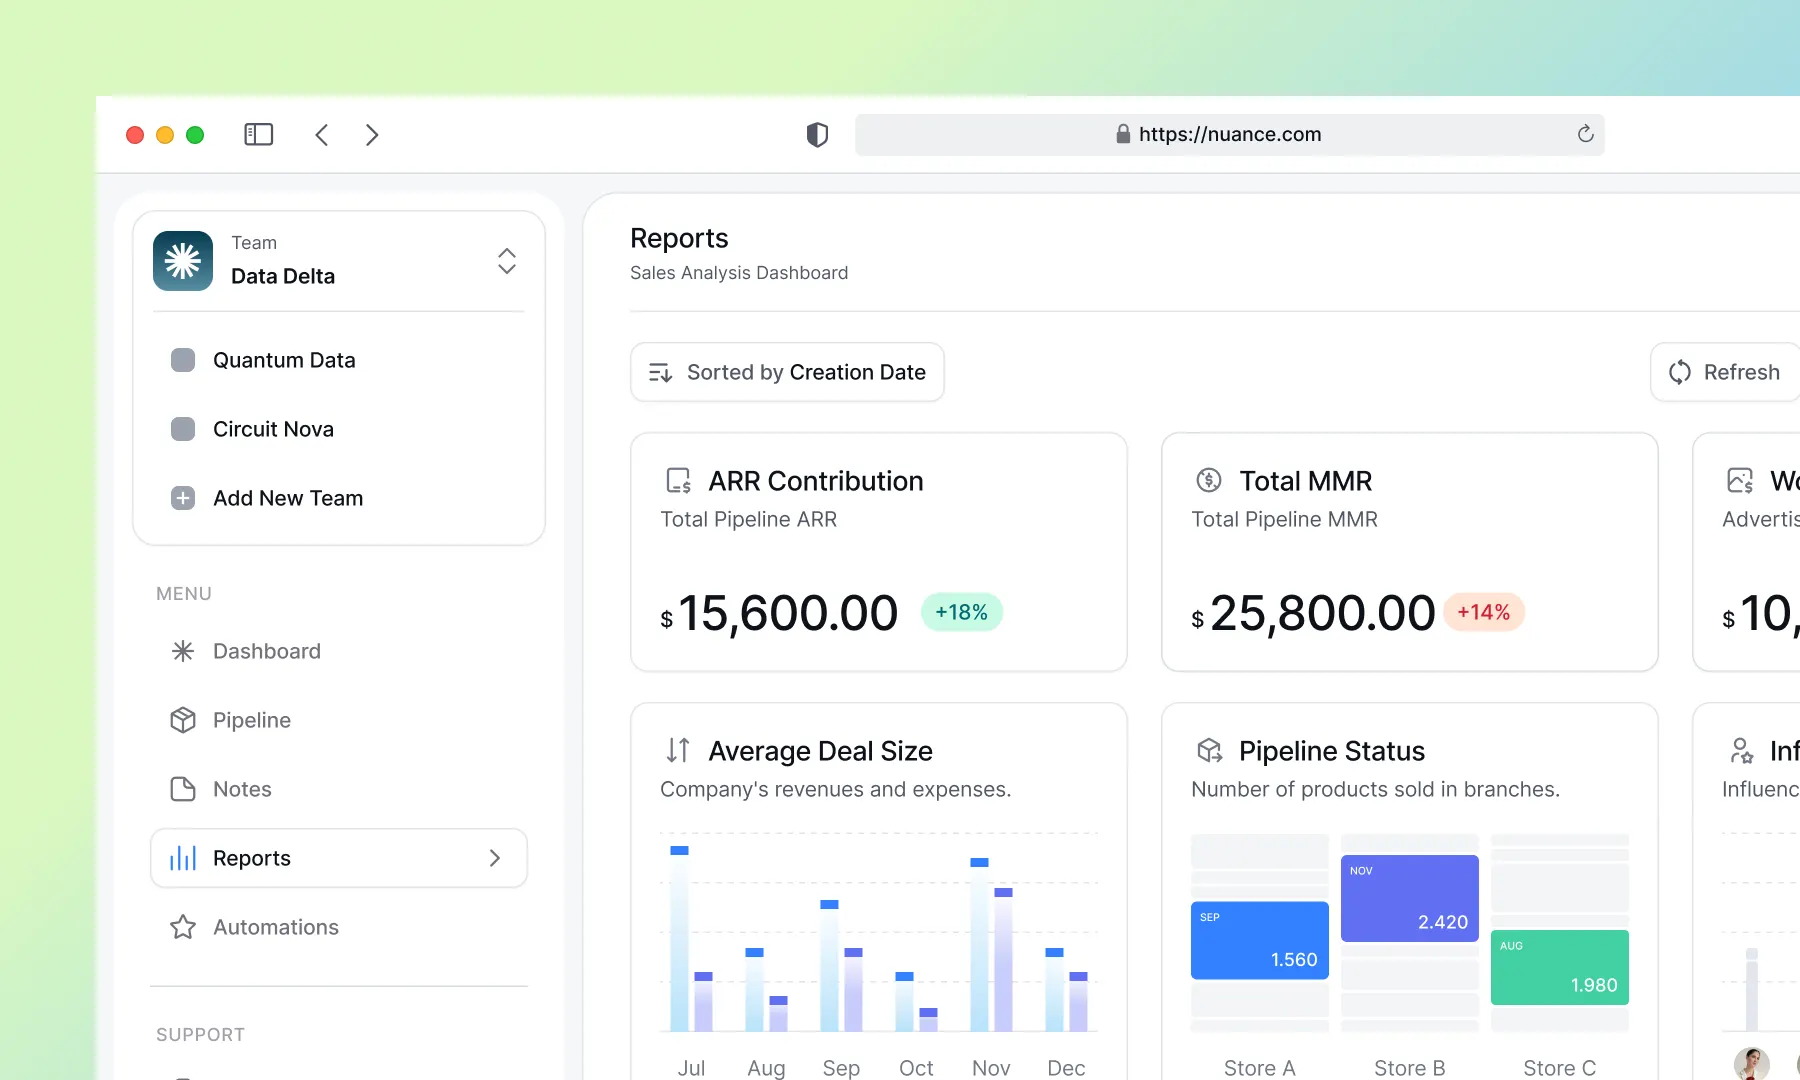Click the Store B label
Image resolution: width=1800 pixels, height=1080 pixels.
click(x=1410, y=1068)
